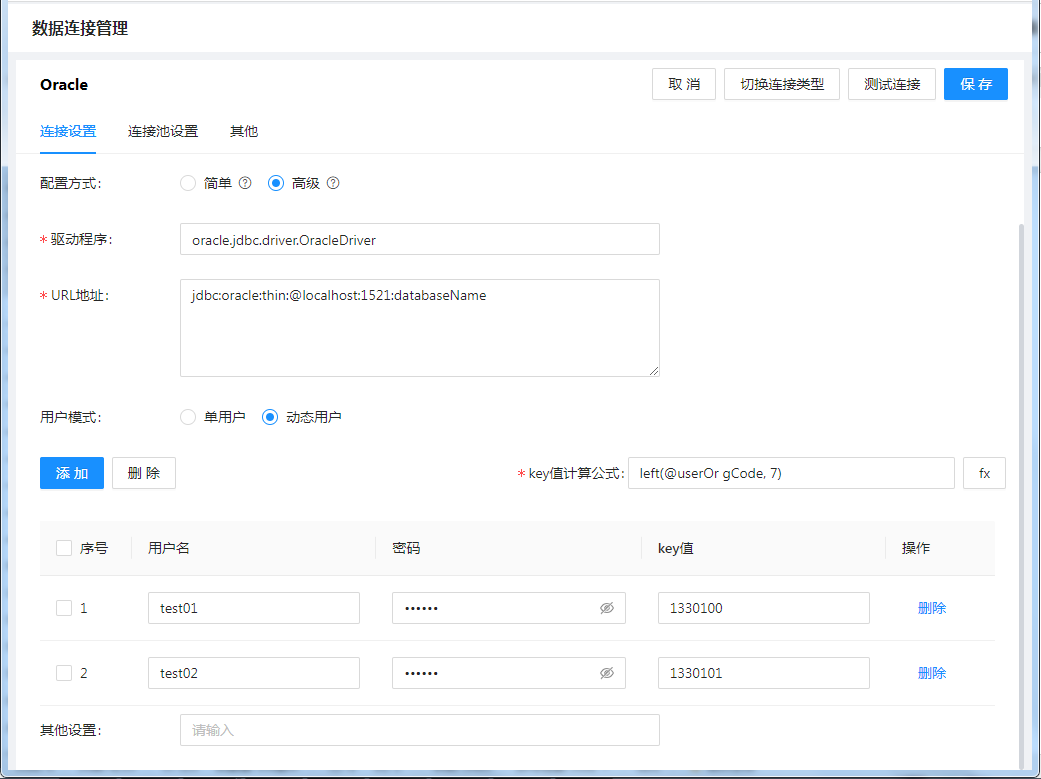Click help icon next to 高级 option
The height and width of the screenshot is (779, 1041).
333,183
